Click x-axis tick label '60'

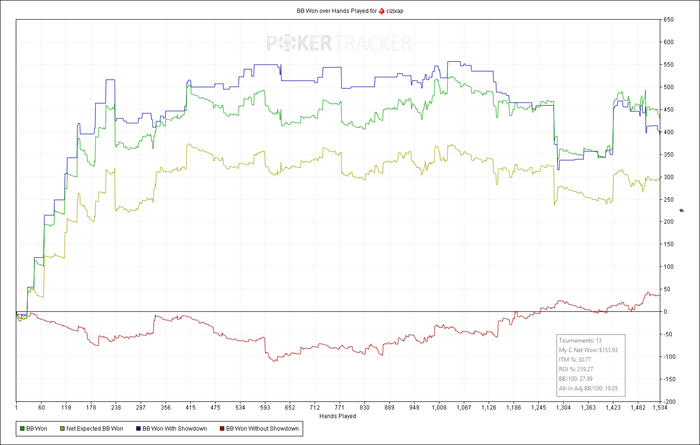point(41,408)
